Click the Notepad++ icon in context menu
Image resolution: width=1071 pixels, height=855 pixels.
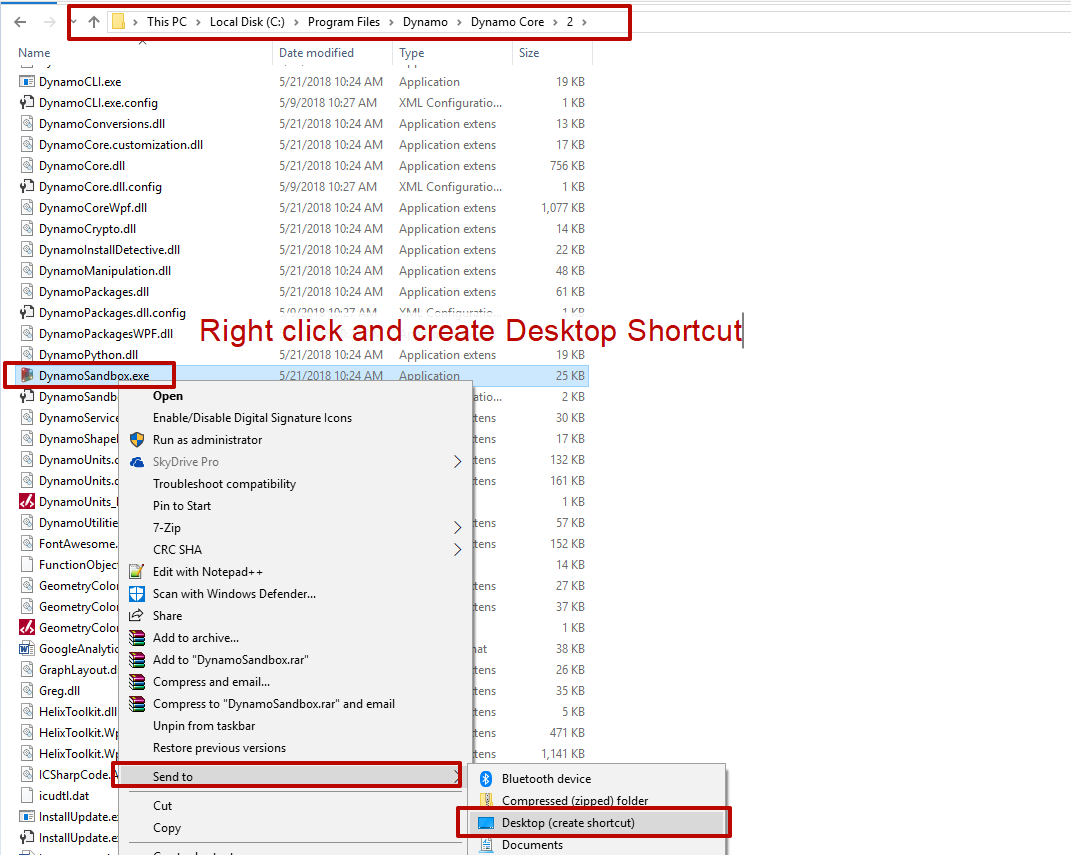pyautogui.click(x=137, y=572)
